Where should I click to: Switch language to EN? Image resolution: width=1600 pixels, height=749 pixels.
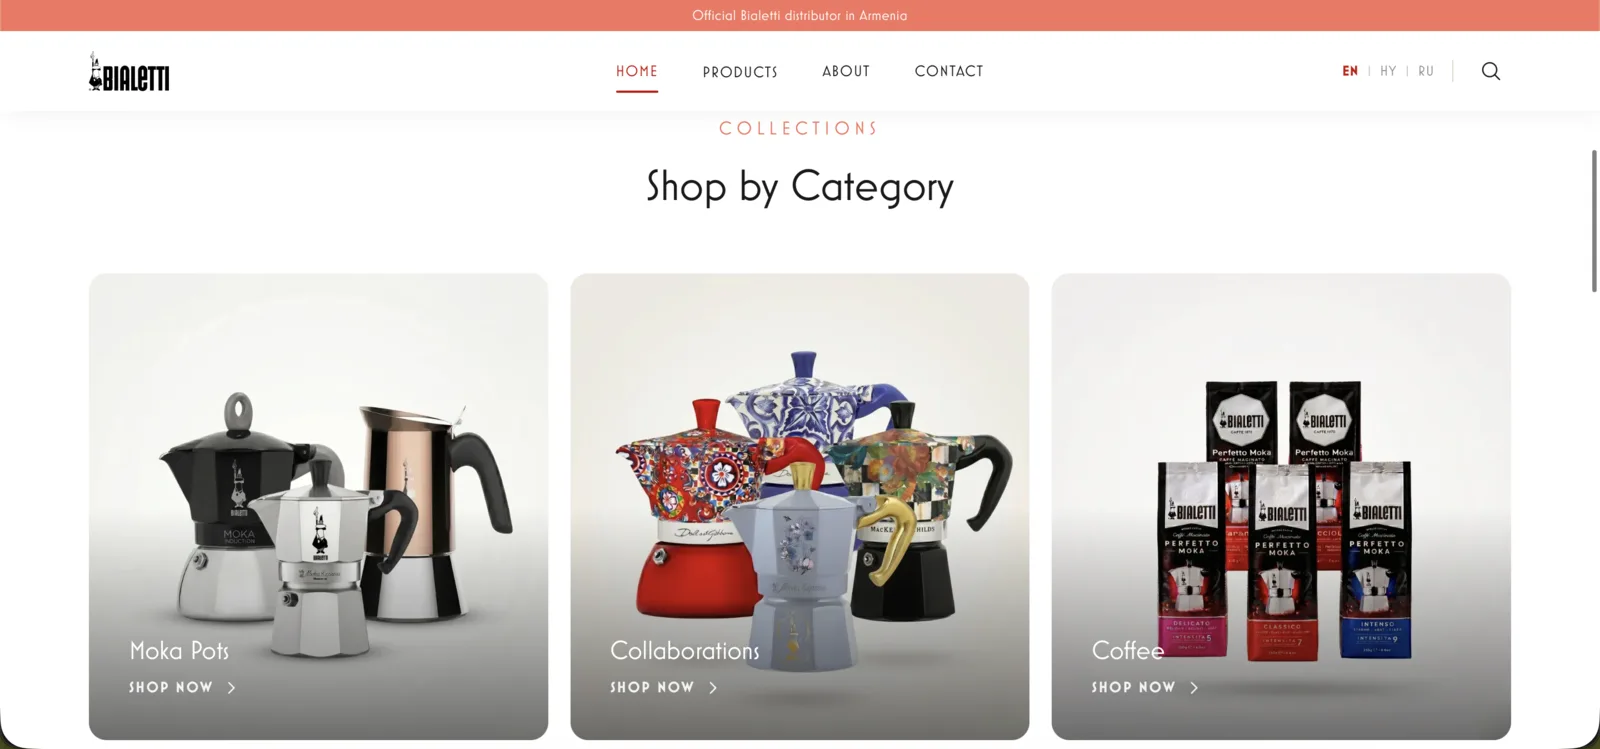(x=1350, y=71)
